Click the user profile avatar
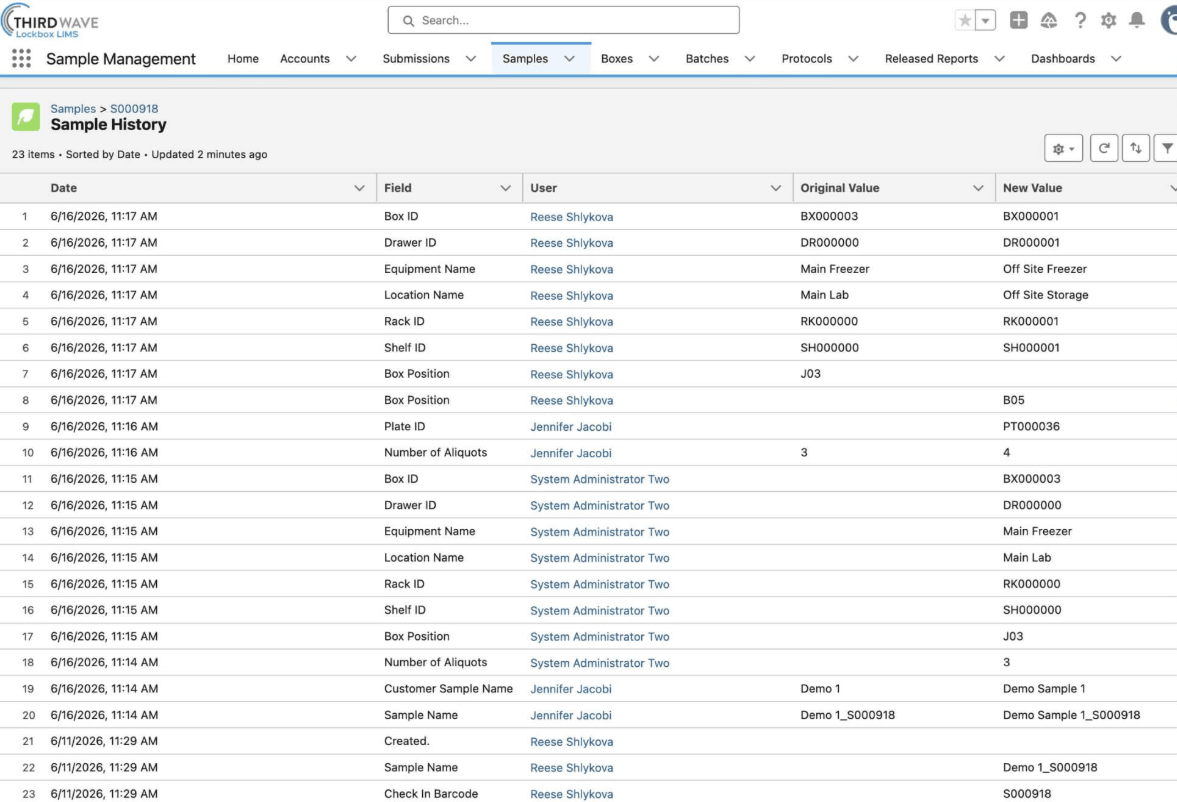This screenshot has width=1177, height=802. pos(1169,20)
